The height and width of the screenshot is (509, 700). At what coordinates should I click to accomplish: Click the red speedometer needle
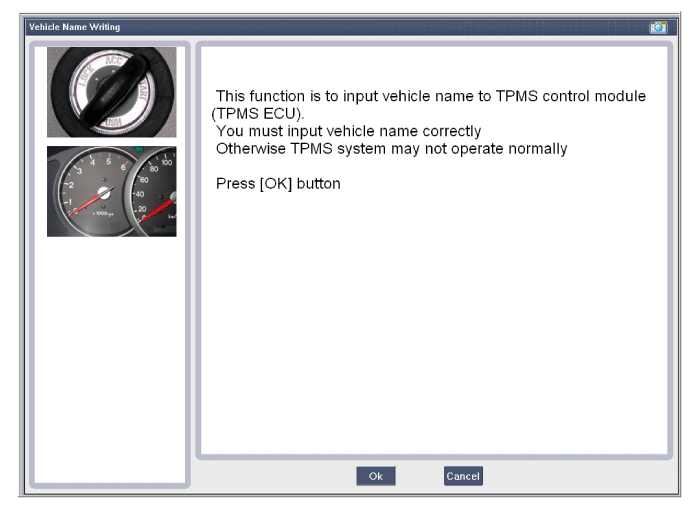[158, 207]
